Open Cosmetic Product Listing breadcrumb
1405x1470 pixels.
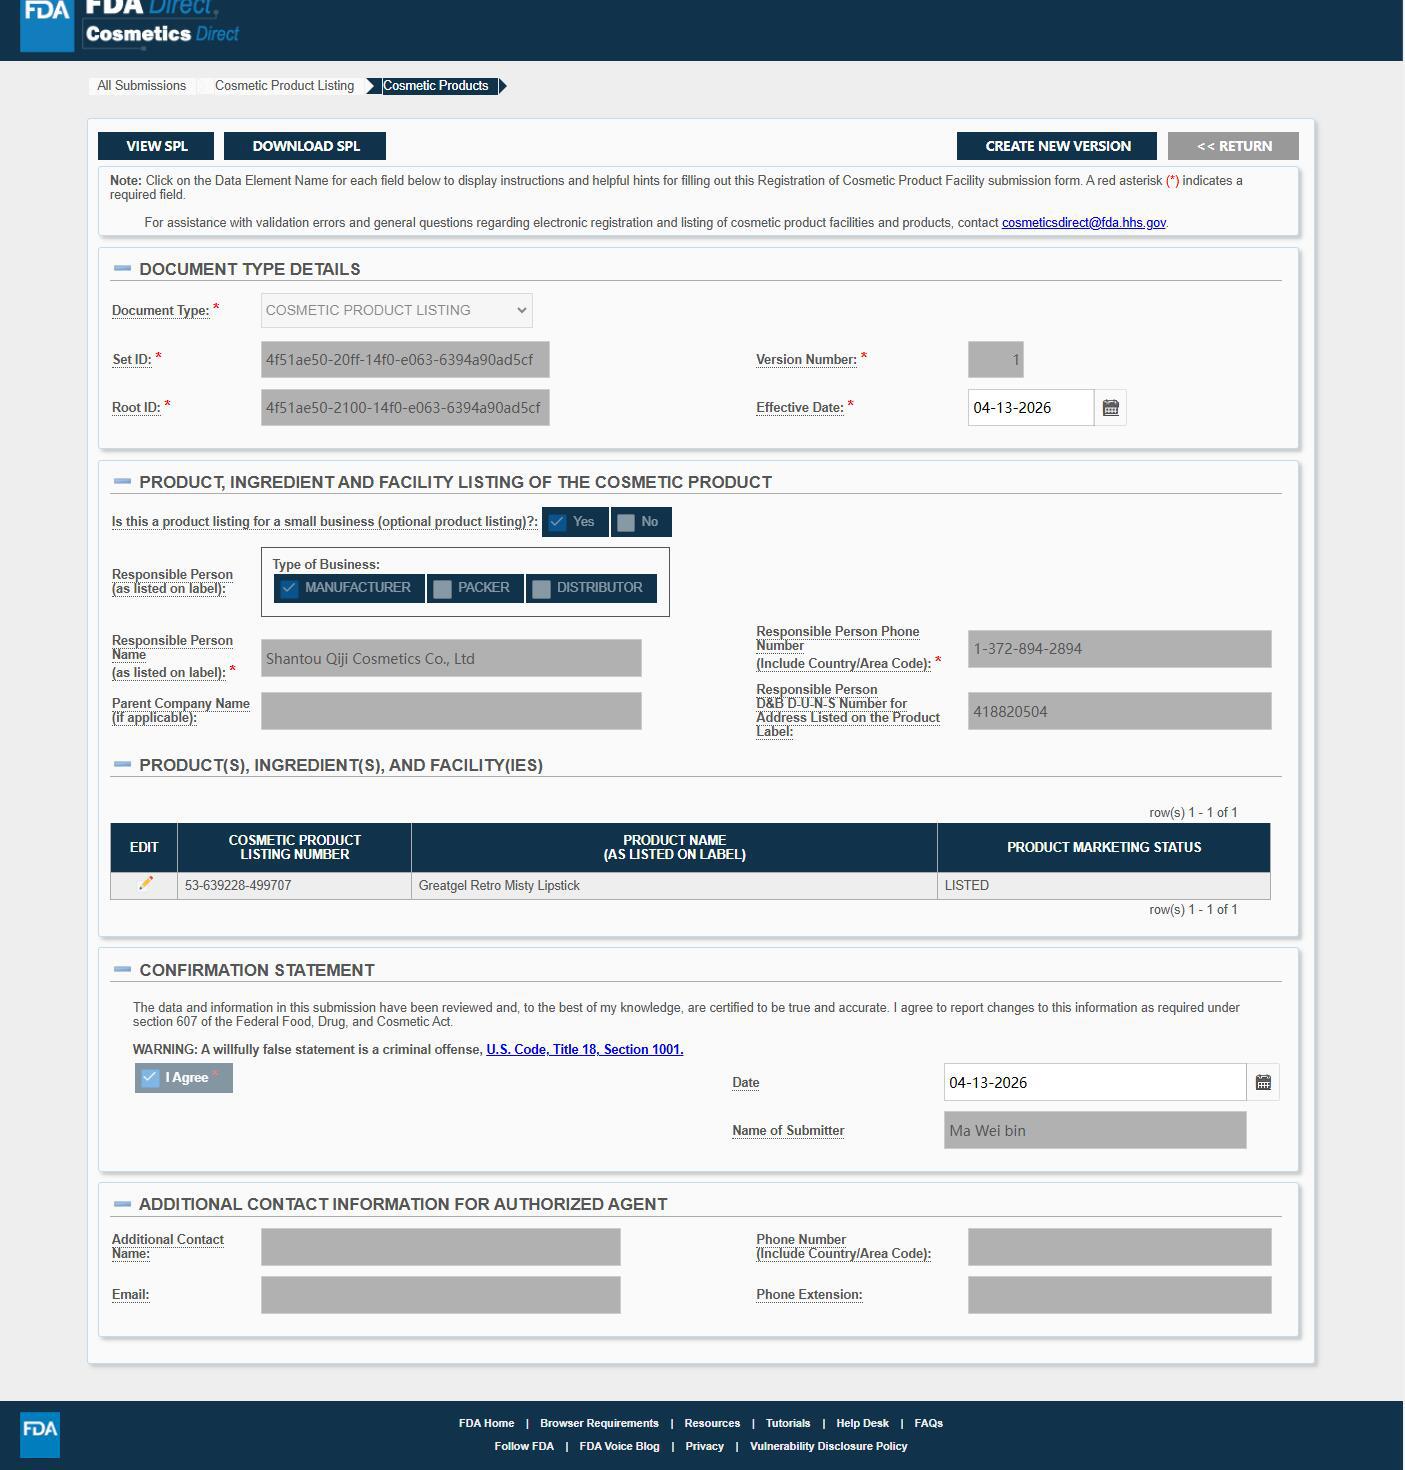click(x=284, y=86)
